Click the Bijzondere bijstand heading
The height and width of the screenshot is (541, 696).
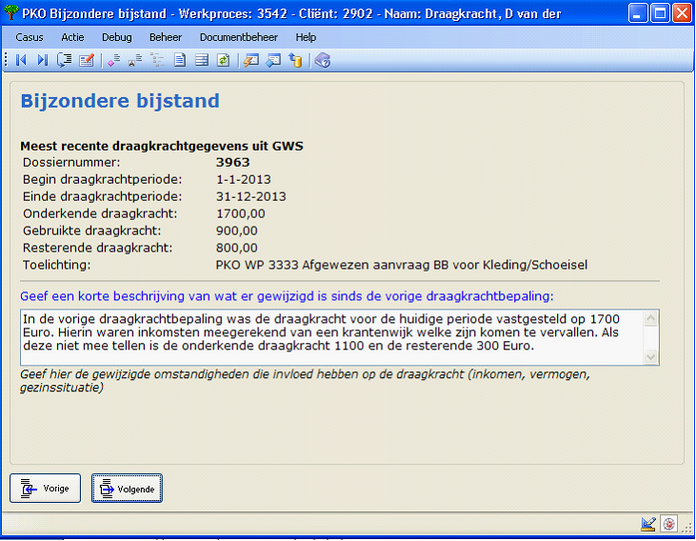tap(120, 101)
